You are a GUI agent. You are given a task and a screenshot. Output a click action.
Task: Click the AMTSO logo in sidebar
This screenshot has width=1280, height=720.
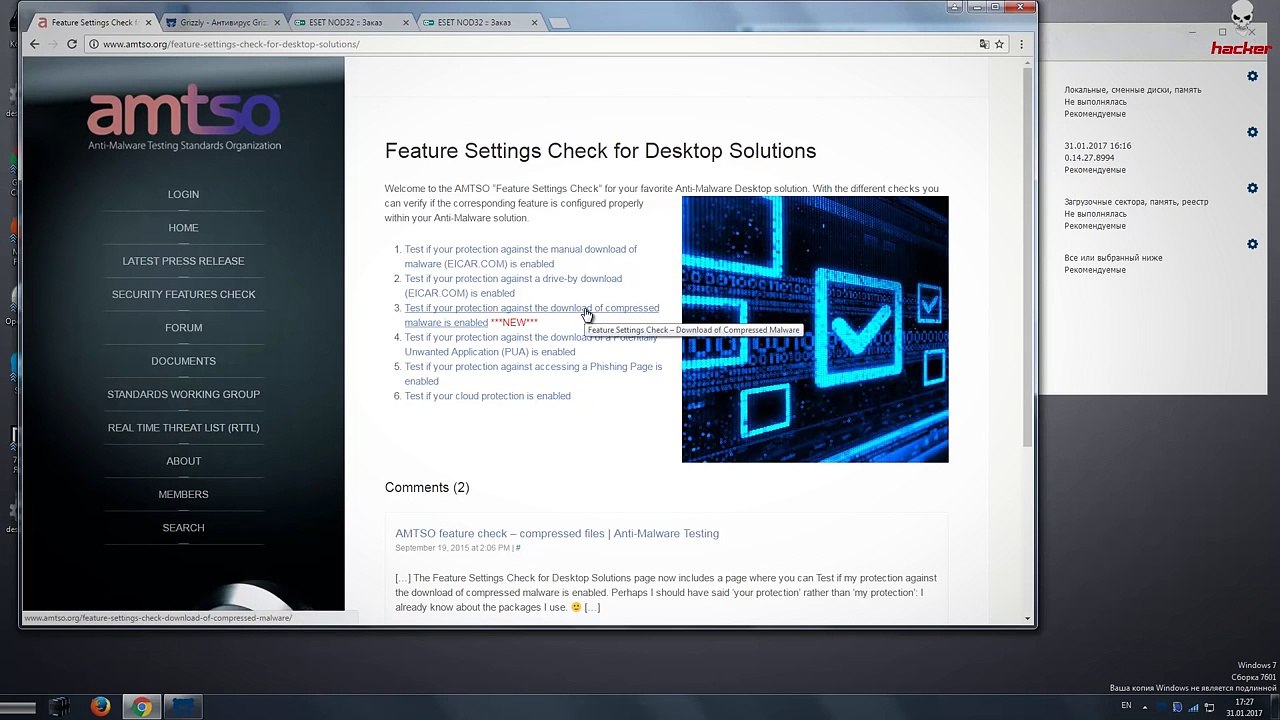(184, 118)
